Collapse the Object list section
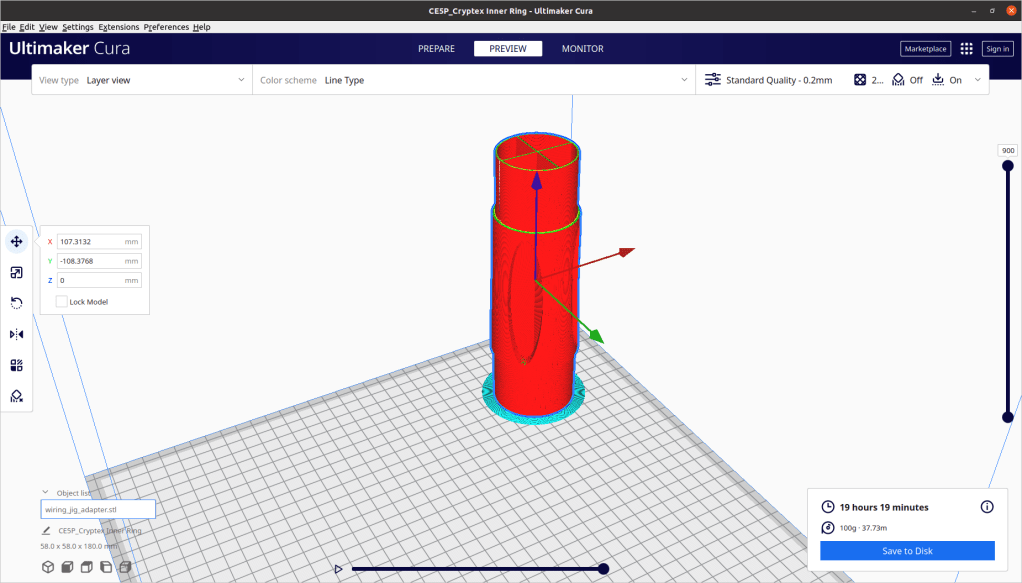 [45, 492]
